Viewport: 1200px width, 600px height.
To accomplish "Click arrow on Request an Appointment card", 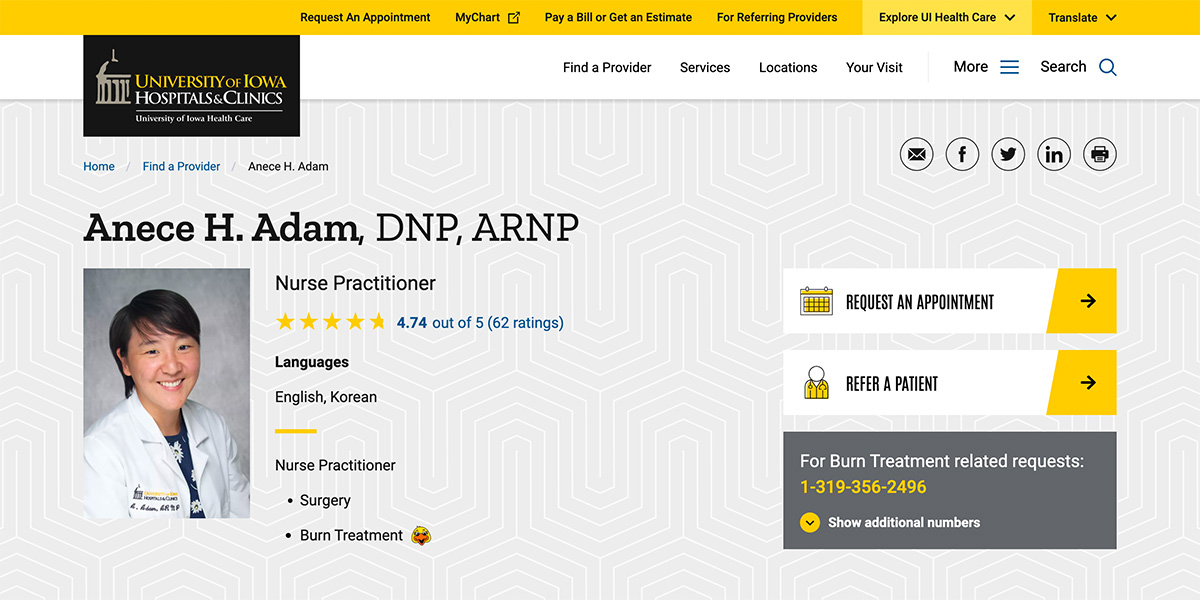I will click(x=1088, y=301).
